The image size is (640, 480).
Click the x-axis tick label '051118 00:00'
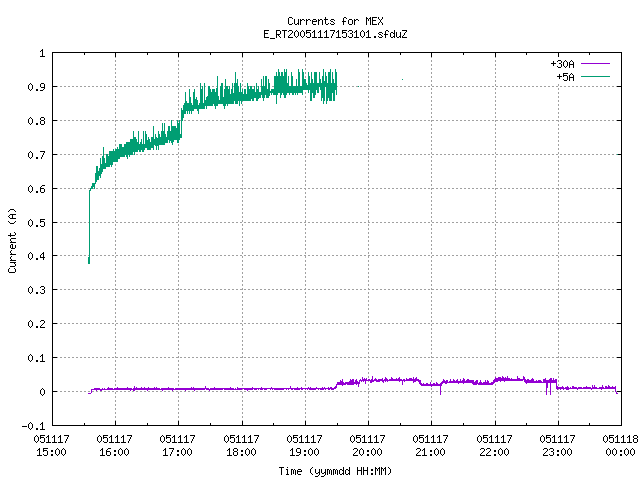click(x=620, y=445)
